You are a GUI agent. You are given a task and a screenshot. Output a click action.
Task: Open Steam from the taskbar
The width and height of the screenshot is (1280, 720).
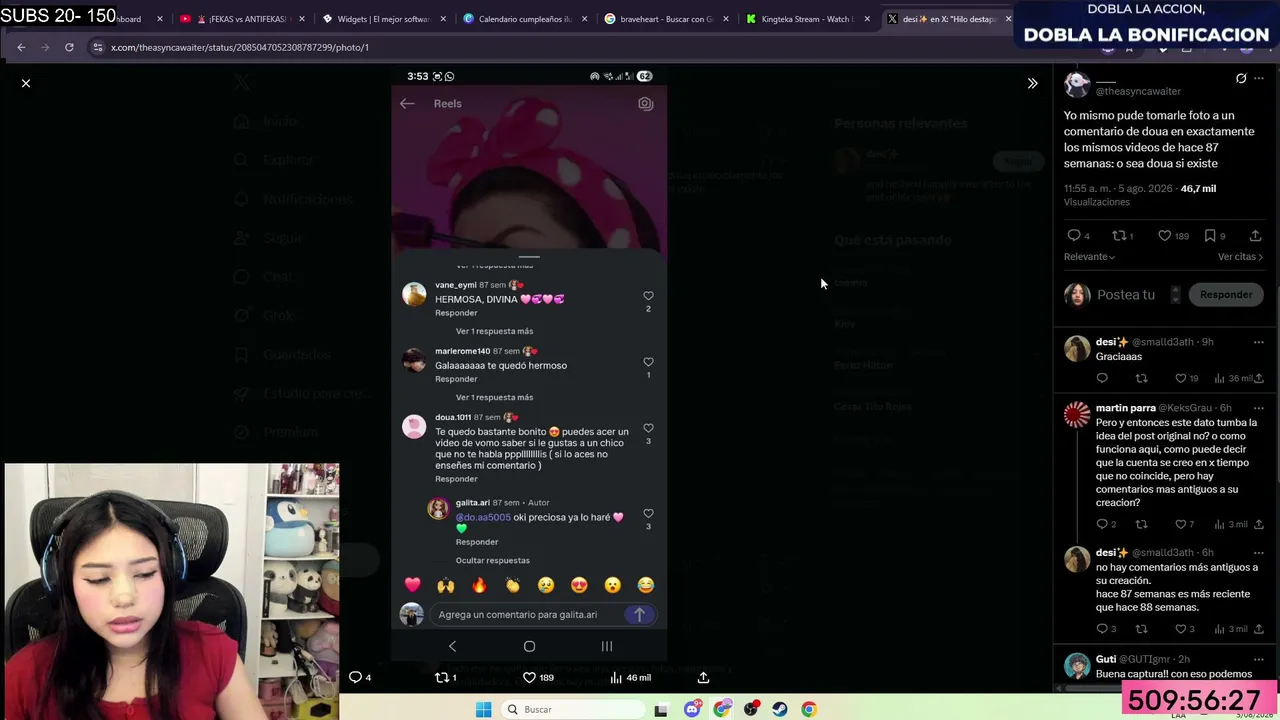(780, 709)
